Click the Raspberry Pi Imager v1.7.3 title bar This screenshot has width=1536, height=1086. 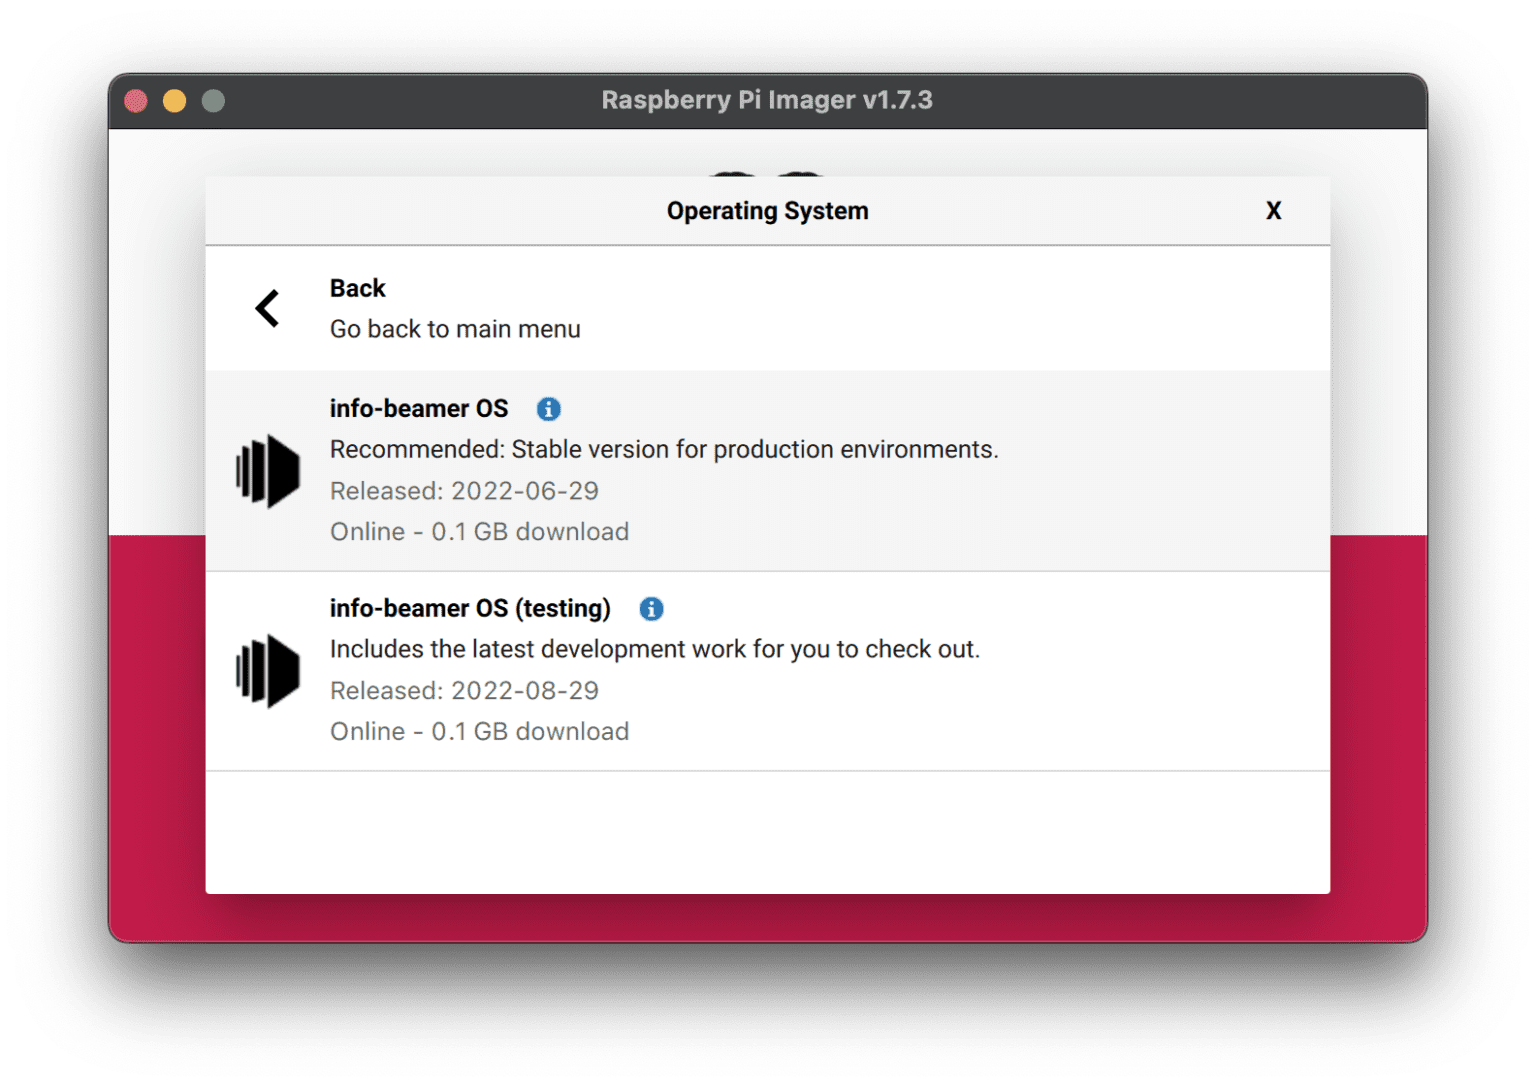(767, 100)
